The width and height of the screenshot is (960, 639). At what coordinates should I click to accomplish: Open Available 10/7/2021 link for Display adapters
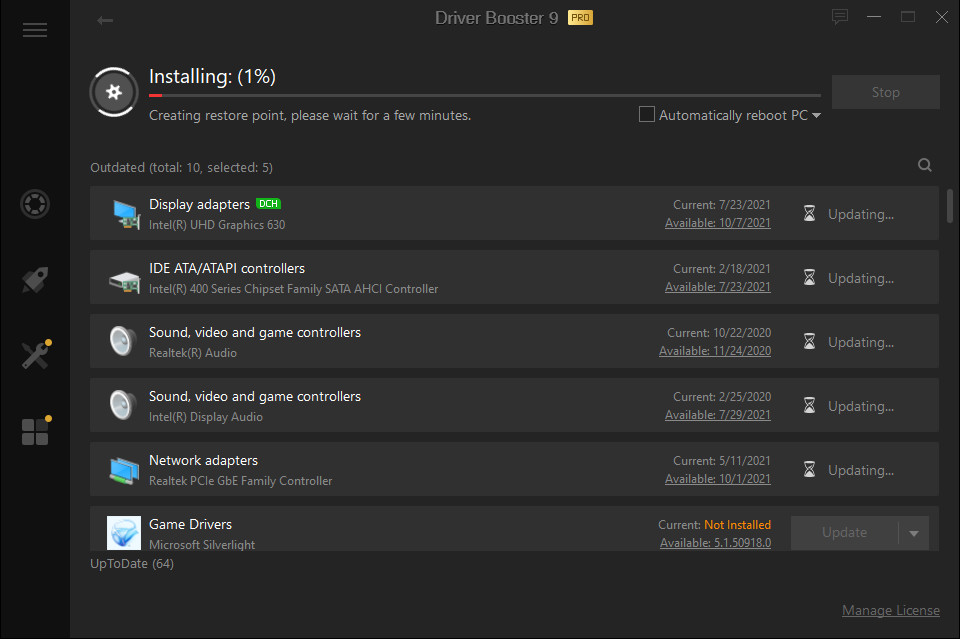pyautogui.click(x=718, y=223)
